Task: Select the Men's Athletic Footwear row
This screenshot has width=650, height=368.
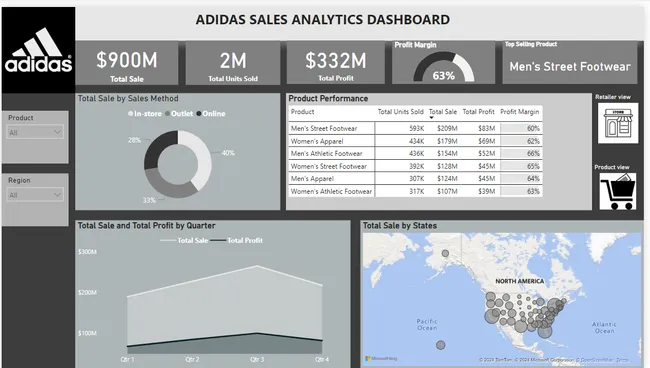Action: click(x=415, y=153)
